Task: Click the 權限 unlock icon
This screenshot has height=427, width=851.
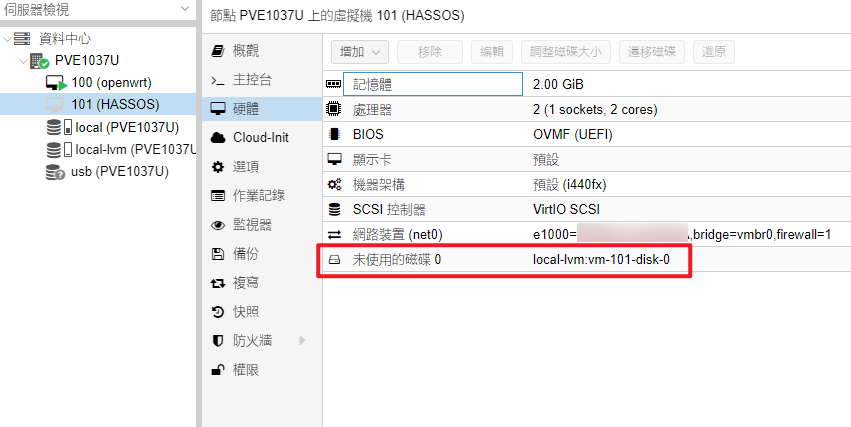Action: click(x=218, y=370)
